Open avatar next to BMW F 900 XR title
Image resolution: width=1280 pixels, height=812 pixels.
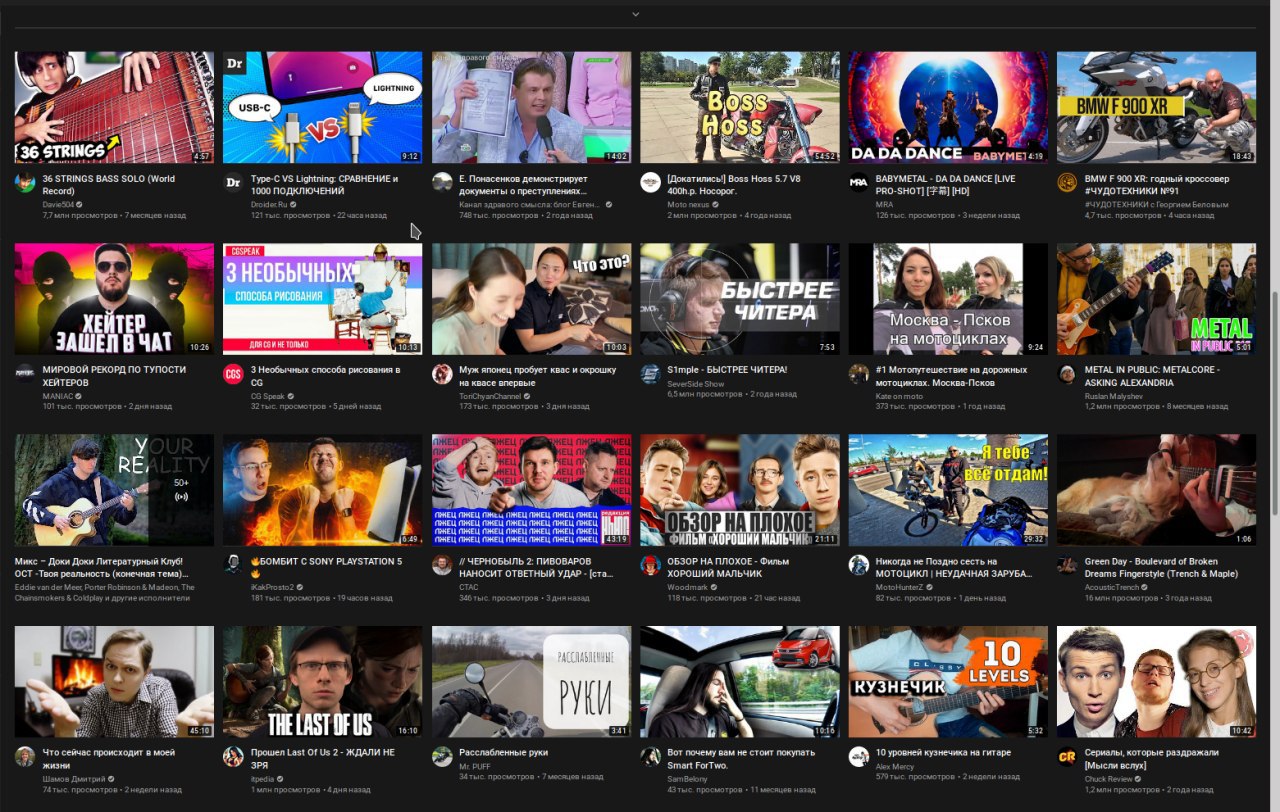coord(1067,183)
